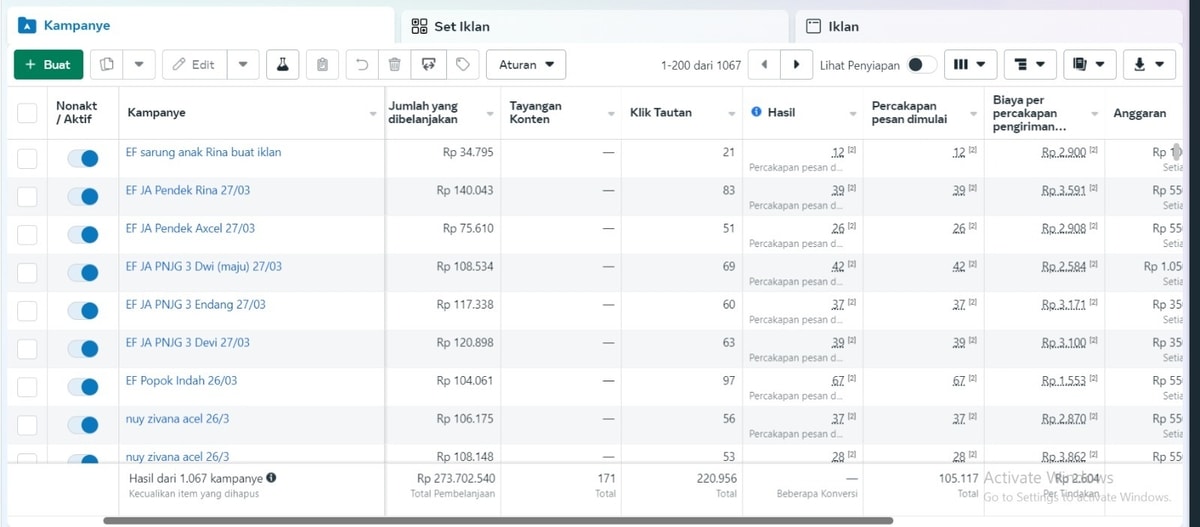Screen dimensions: 1200x527
Task: Turn off EF sarung anak Rina campaign
Action: [83, 158]
